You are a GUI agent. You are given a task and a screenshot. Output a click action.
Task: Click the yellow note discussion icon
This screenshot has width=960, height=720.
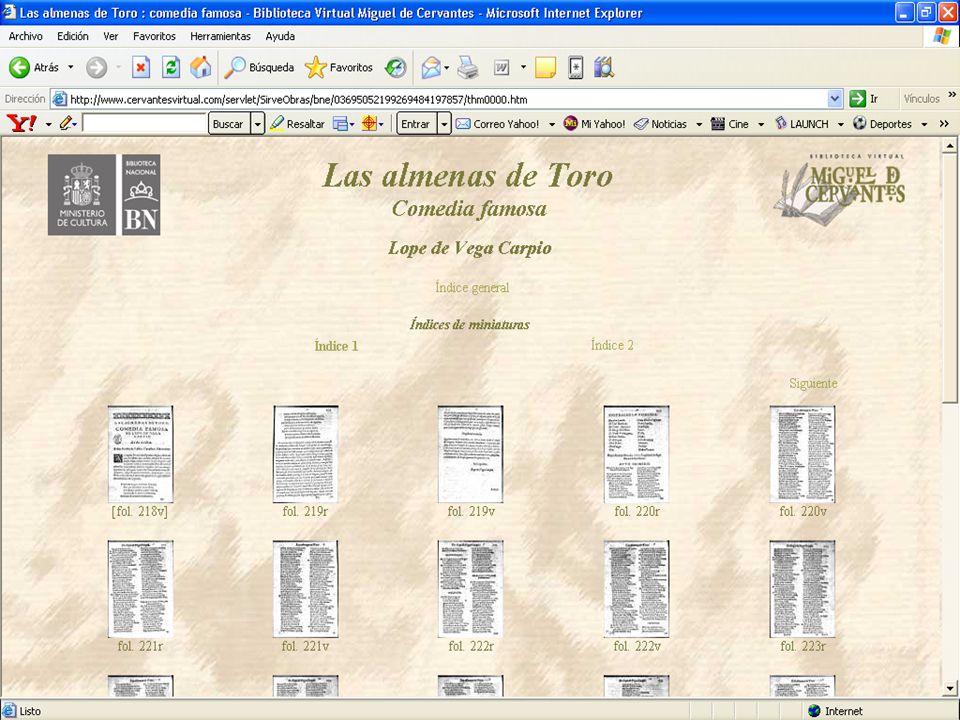point(545,67)
